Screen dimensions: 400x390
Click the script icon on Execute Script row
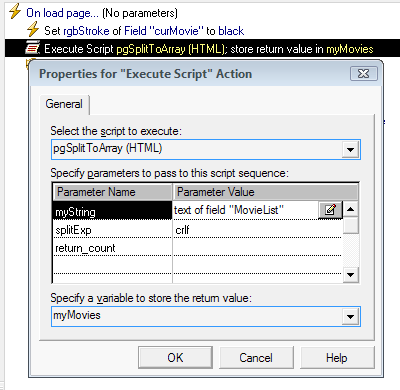click(x=33, y=48)
